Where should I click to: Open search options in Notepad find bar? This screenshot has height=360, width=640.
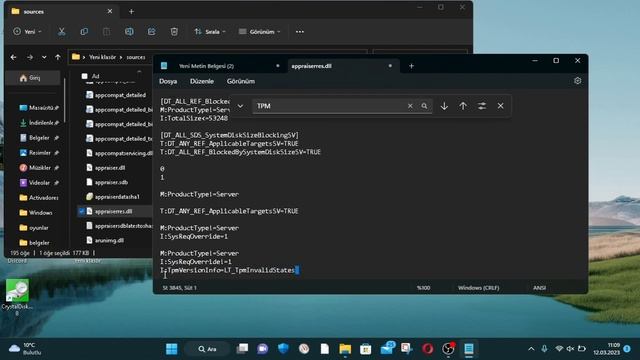click(x=482, y=106)
